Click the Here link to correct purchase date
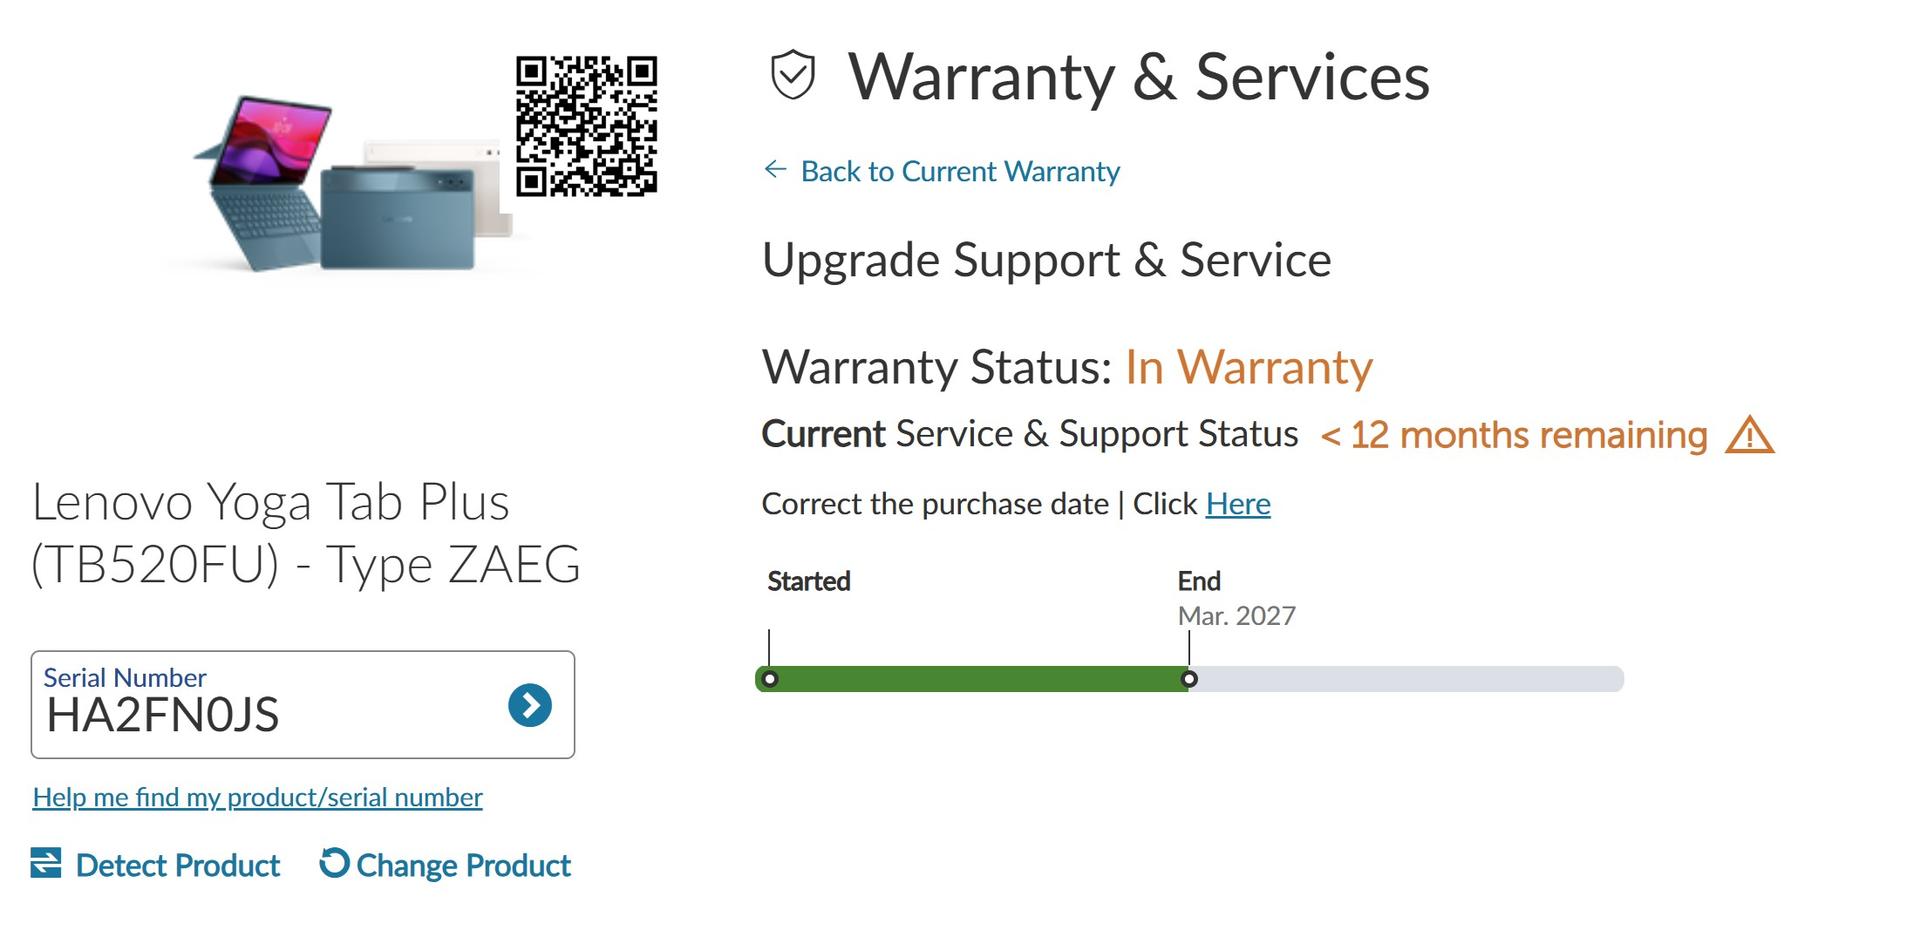This screenshot has width=1920, height=937. [1238, 504]
